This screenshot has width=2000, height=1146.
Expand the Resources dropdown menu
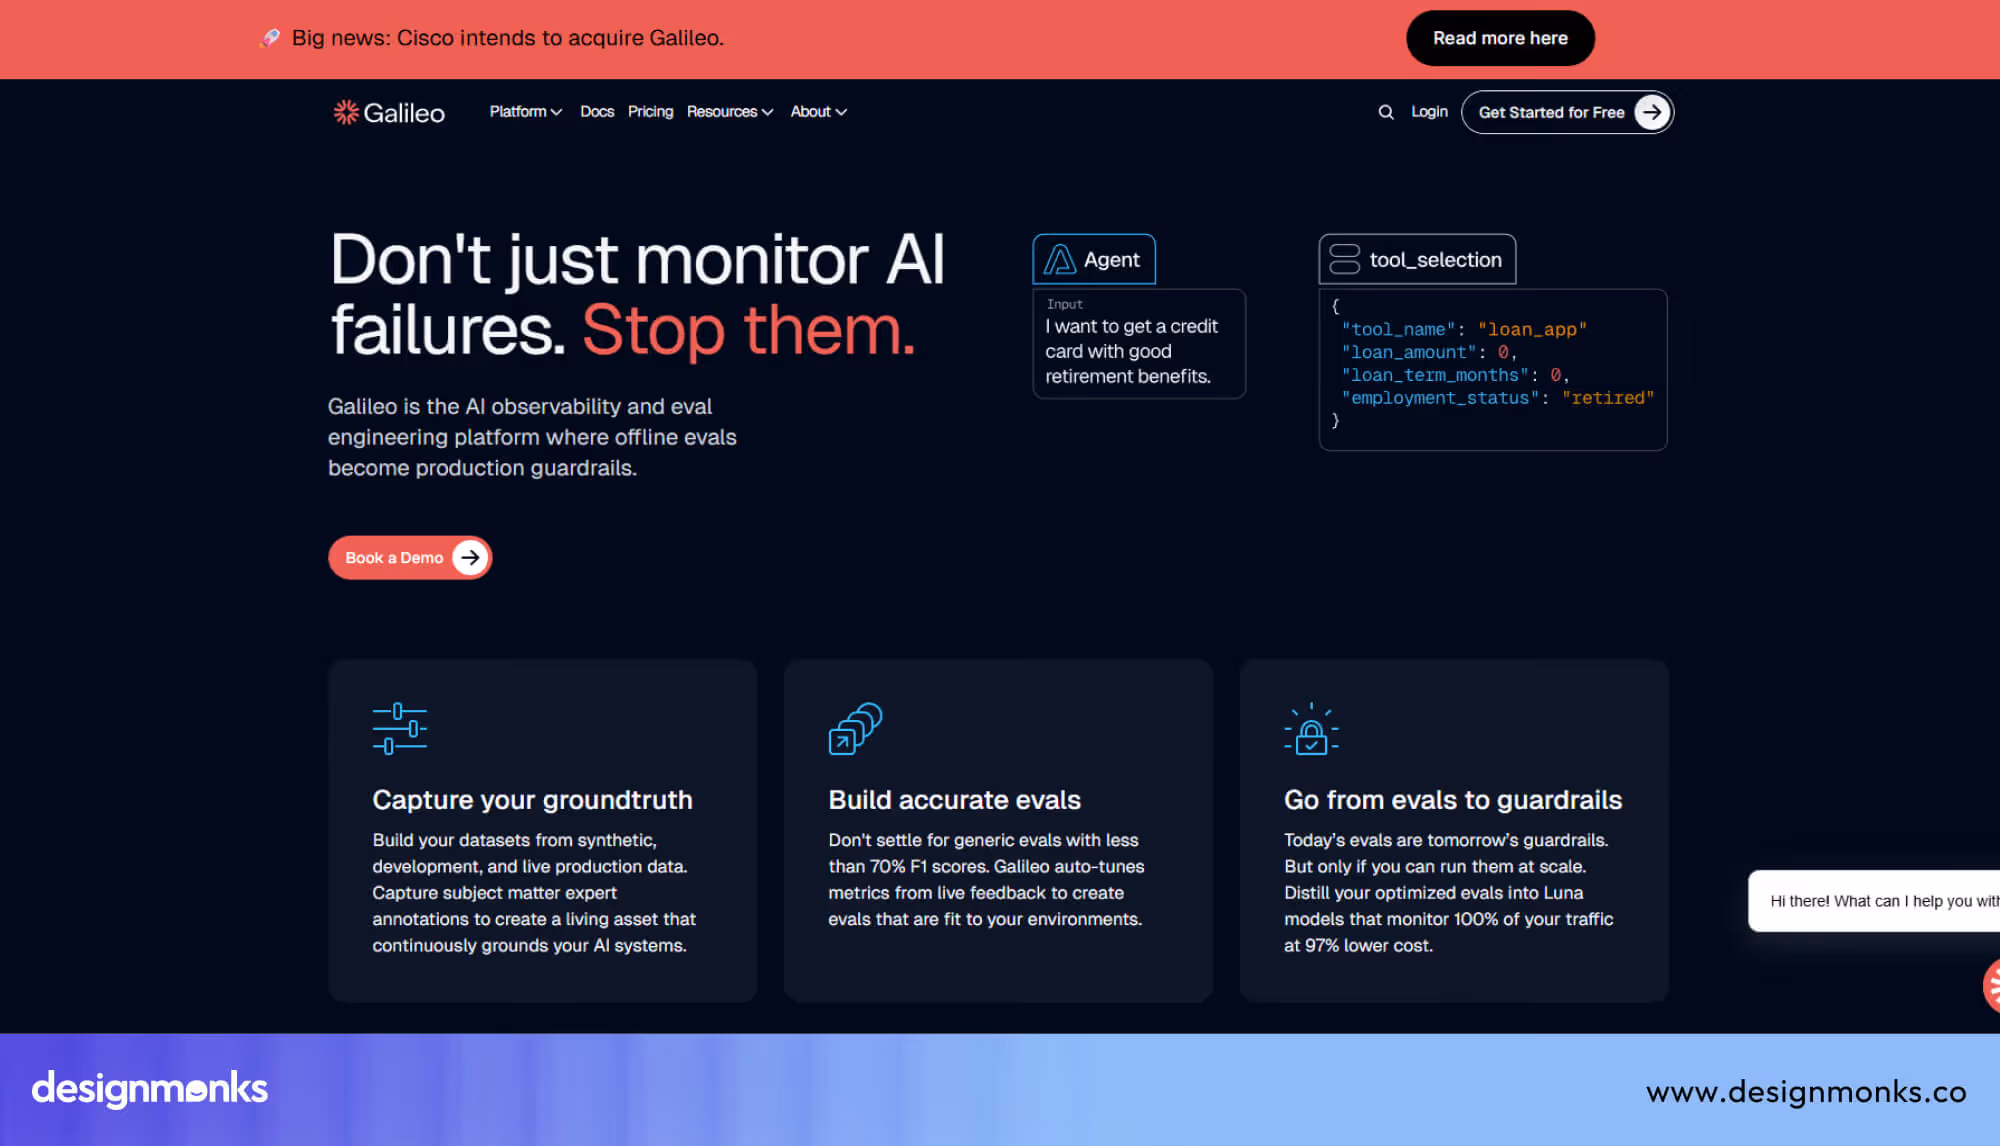(x=730, y=112)
